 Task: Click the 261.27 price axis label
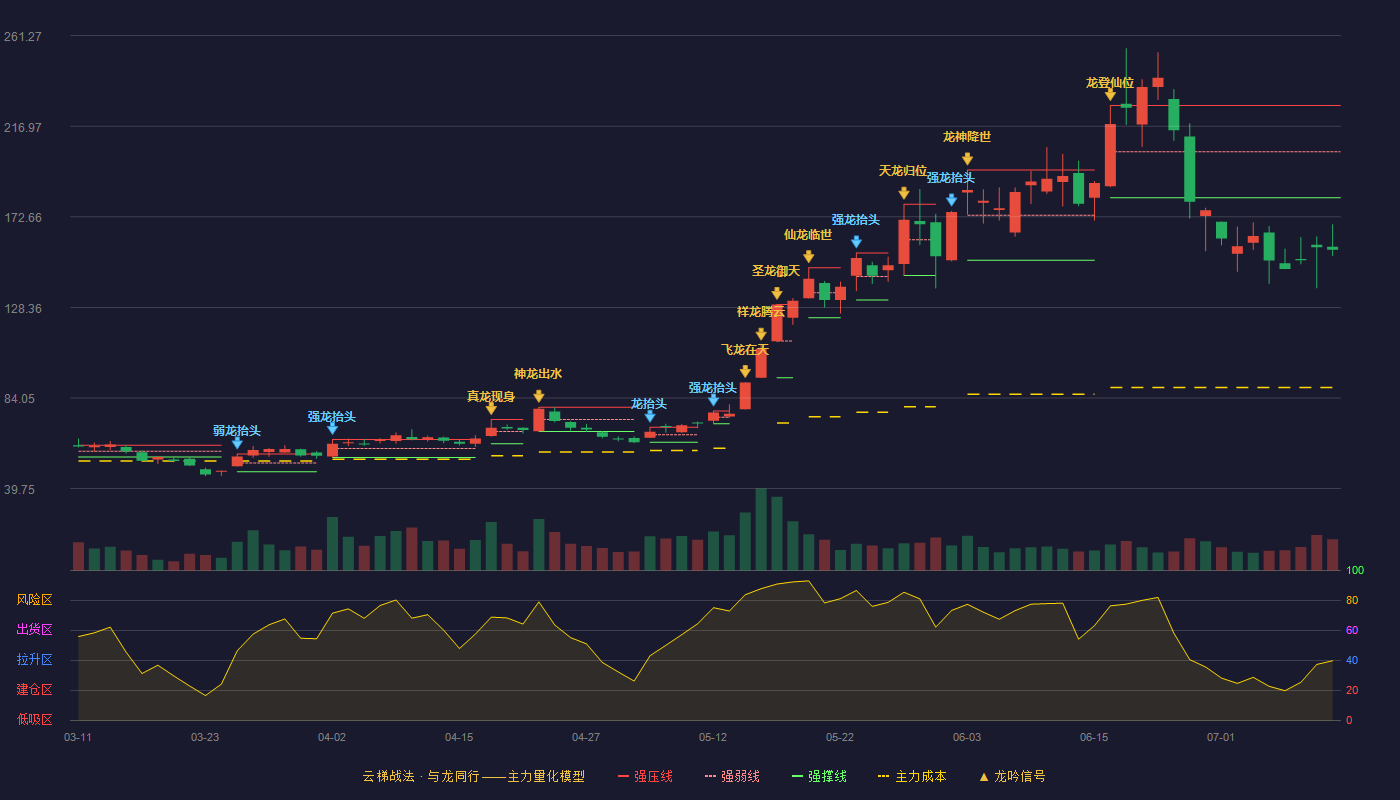(x=23, y=36)
